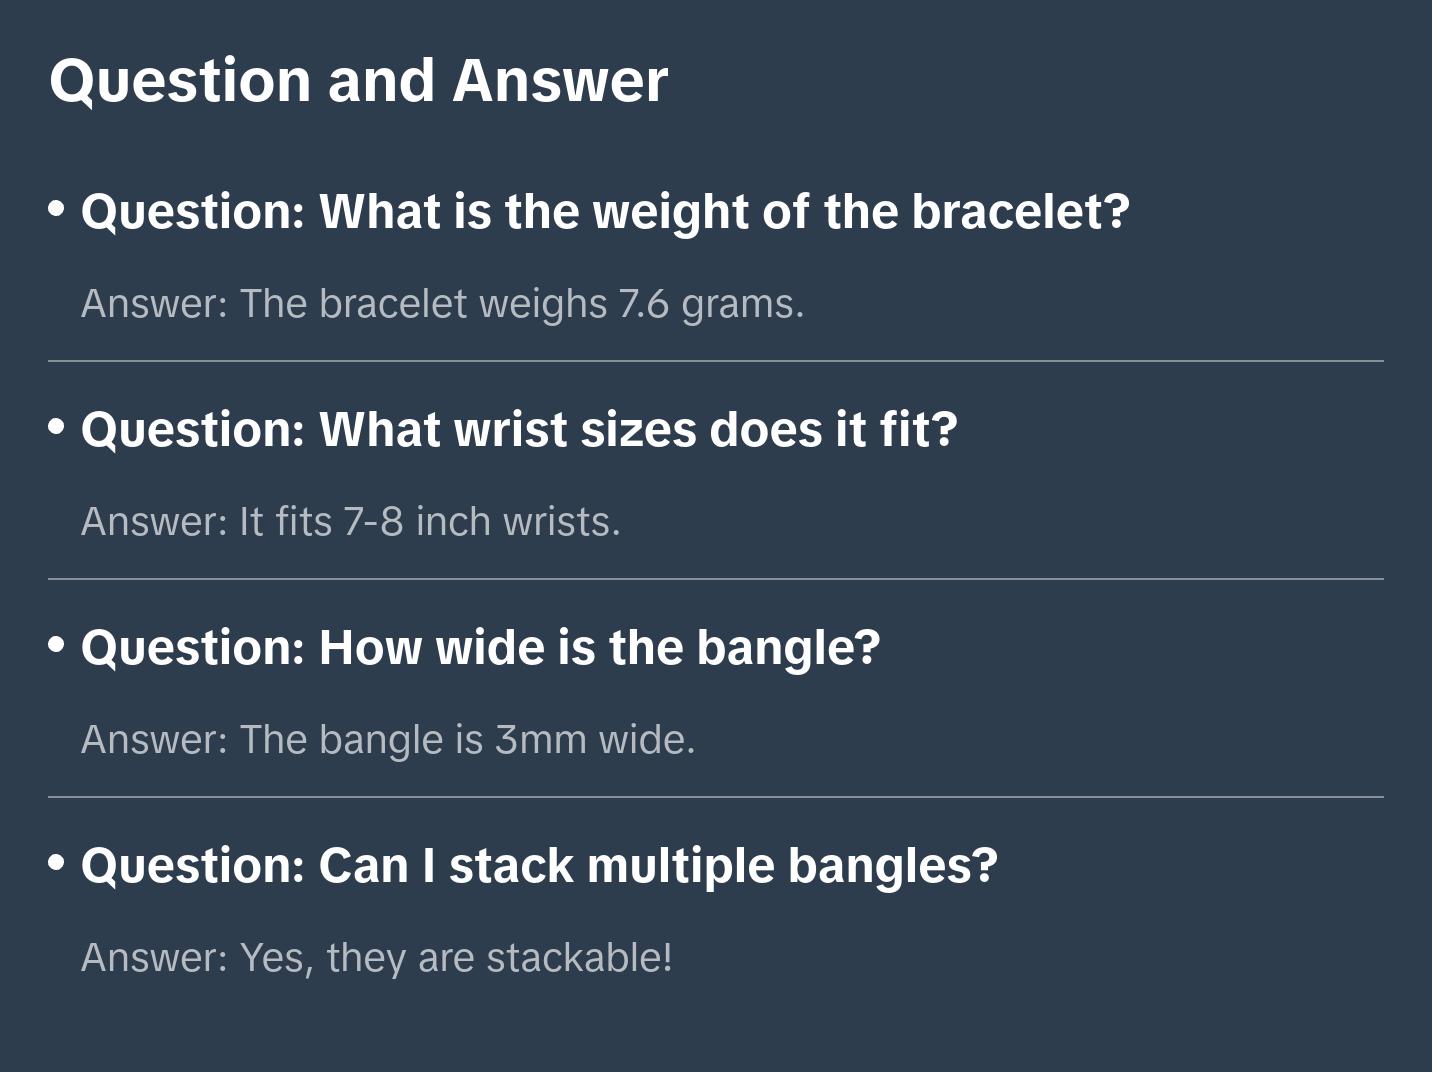
Task: Click the bullet beside the bracelet weight question
Action: pos(57,210)
